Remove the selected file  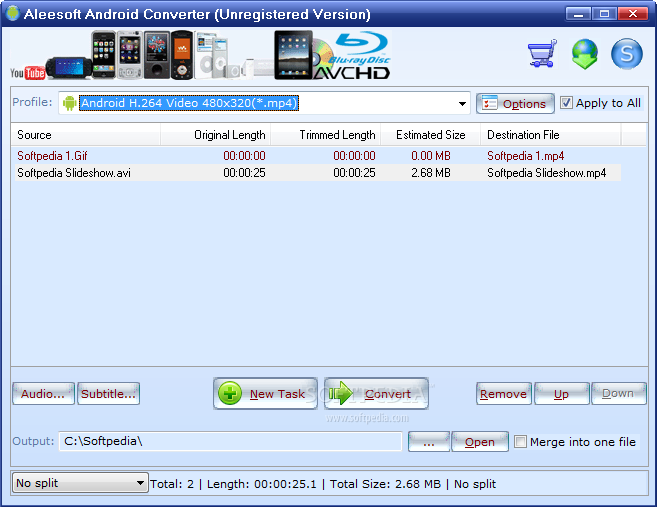(x=504, y=393)
